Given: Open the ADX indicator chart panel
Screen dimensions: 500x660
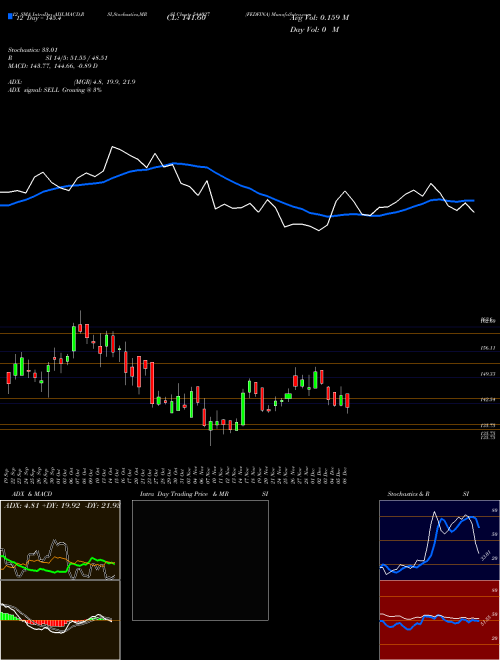Looking at the screenshot, I should click(x=60, y=540).
